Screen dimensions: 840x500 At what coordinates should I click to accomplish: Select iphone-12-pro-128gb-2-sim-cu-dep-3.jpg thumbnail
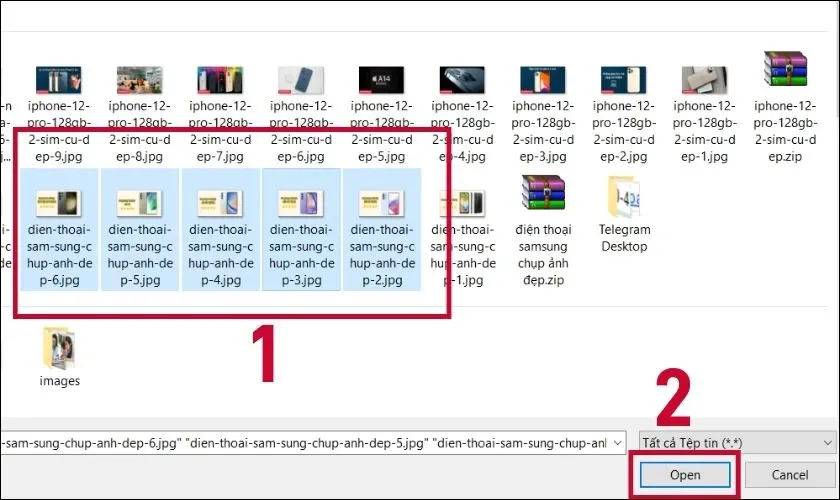pyautogui.click(x=543, y=80)
